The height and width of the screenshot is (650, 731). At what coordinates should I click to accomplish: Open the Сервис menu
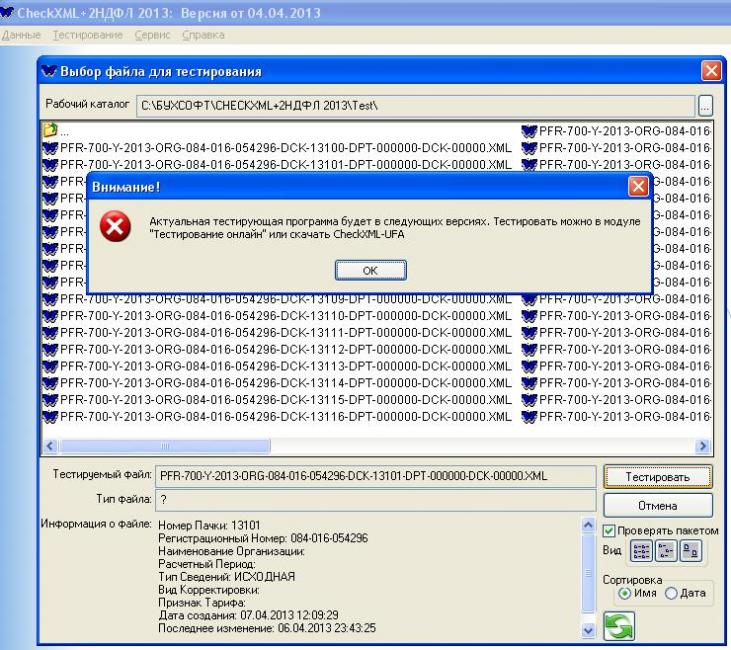coord(152,35)
